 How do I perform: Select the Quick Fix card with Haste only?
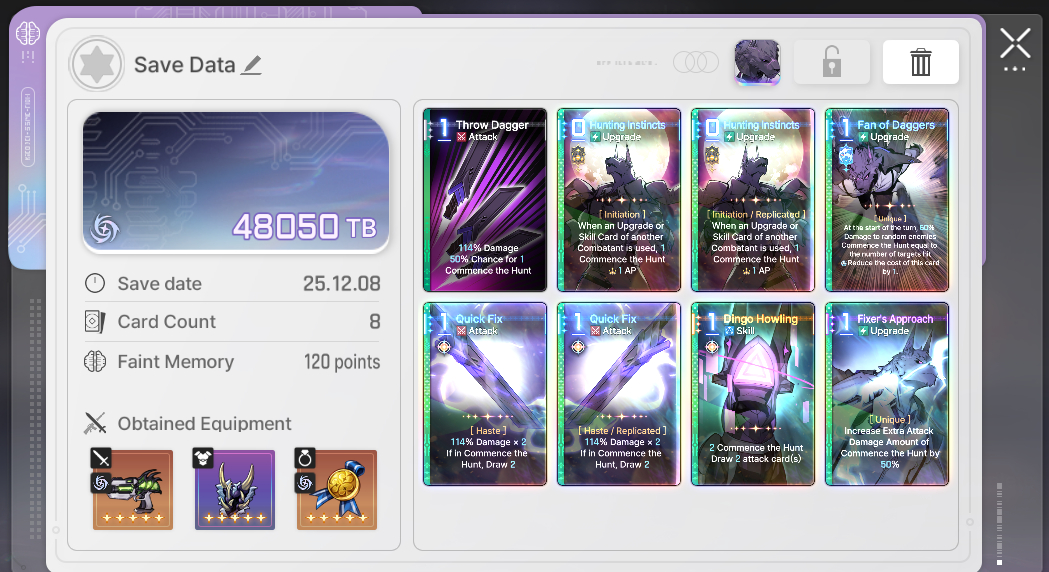(x=485, y=394)
